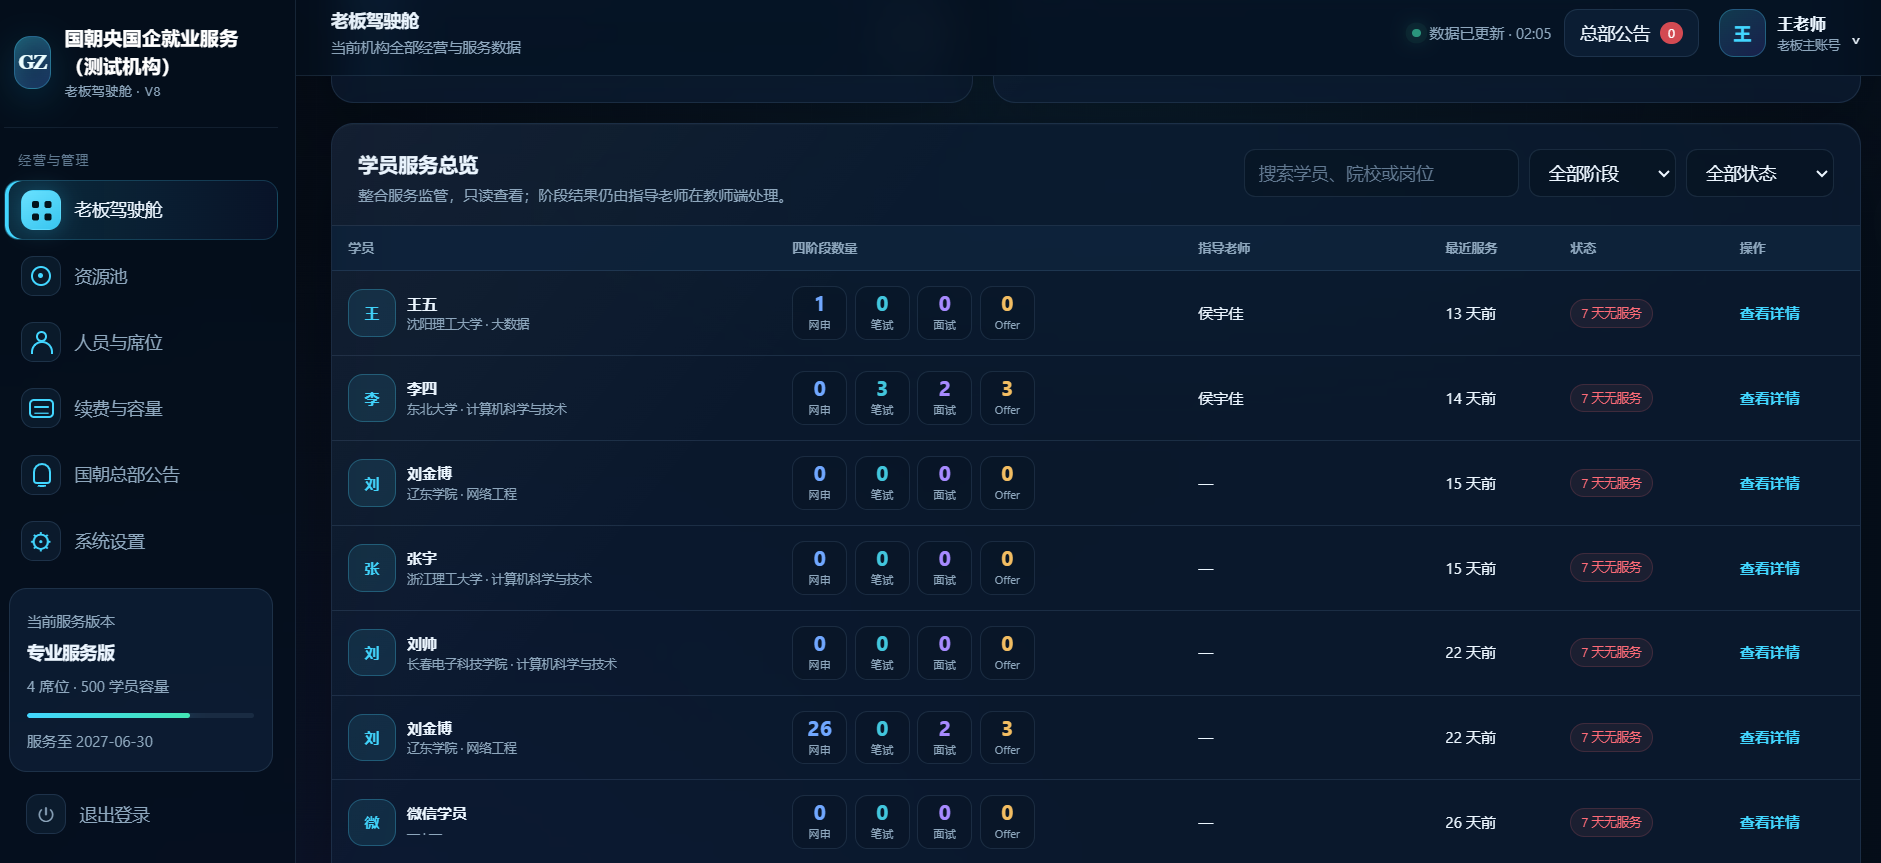Click 李四's 笔试 count tile
Image resolution: width=1881 pixels, height=863 pixels.
coord(882,398)
